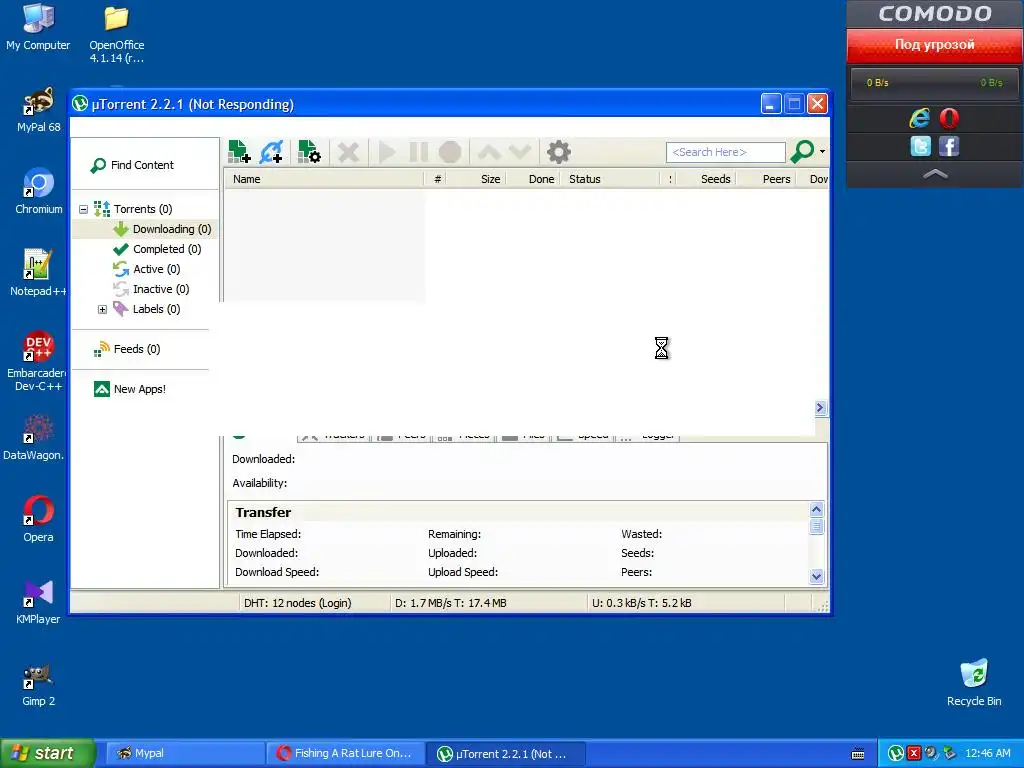Open Embarcadero Dev-C++ desktop shortcut
Screen dimensions: 1024x768
[x=38, y=361]
